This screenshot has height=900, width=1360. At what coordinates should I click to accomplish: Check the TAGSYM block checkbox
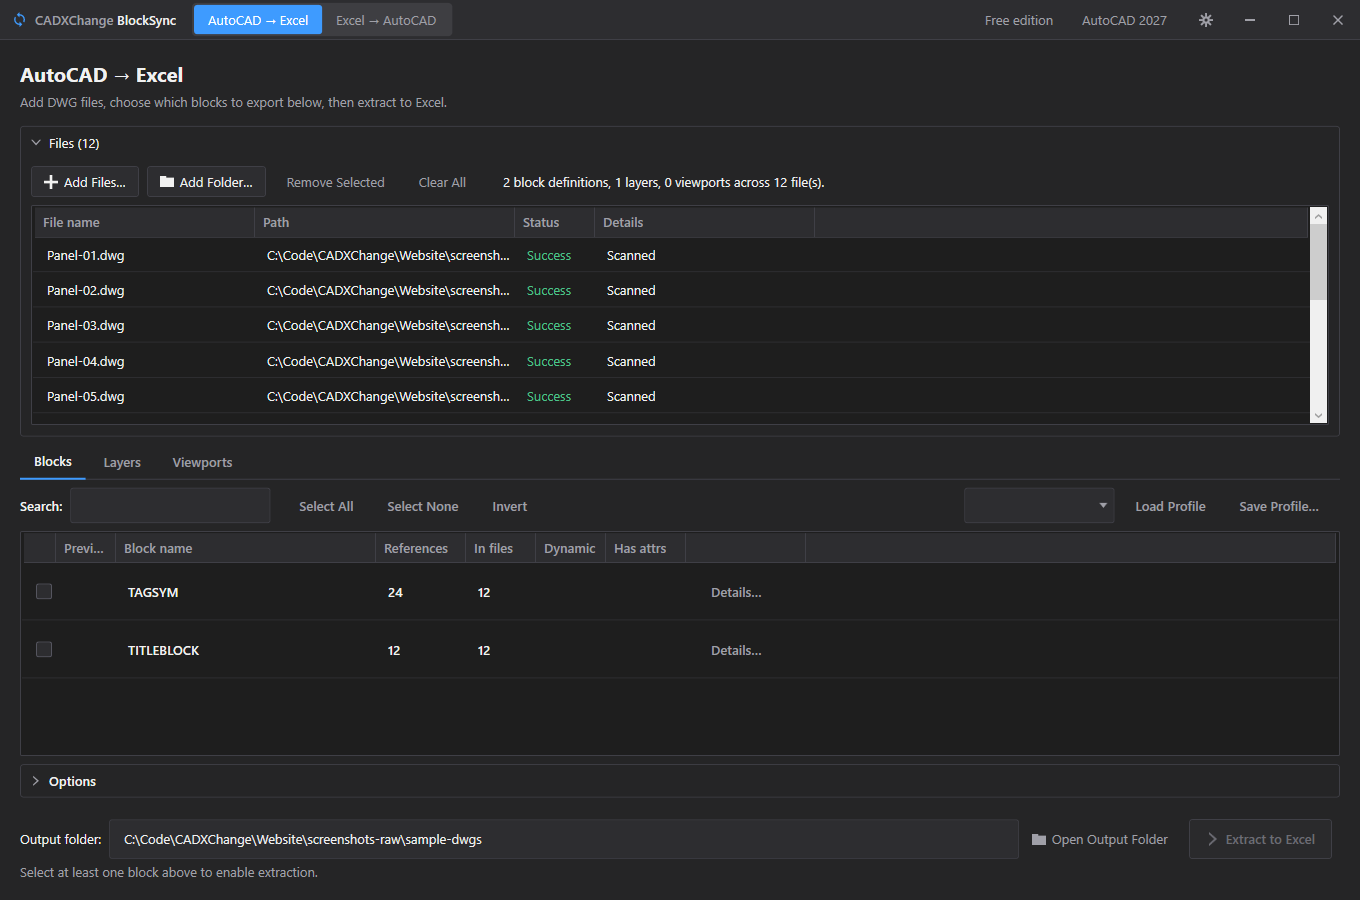44,591
